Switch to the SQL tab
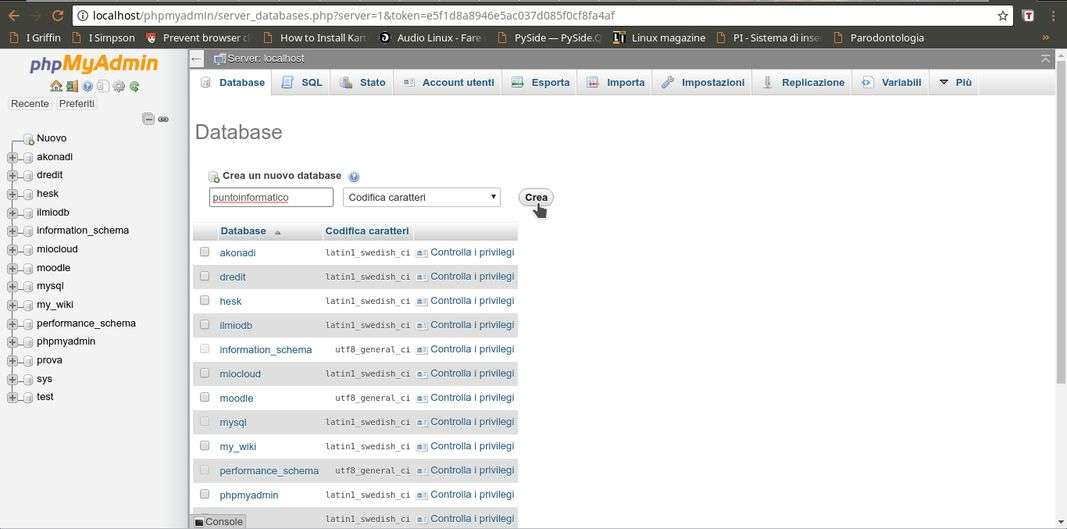Screen dimensions: 1067x529 point(301,82)
